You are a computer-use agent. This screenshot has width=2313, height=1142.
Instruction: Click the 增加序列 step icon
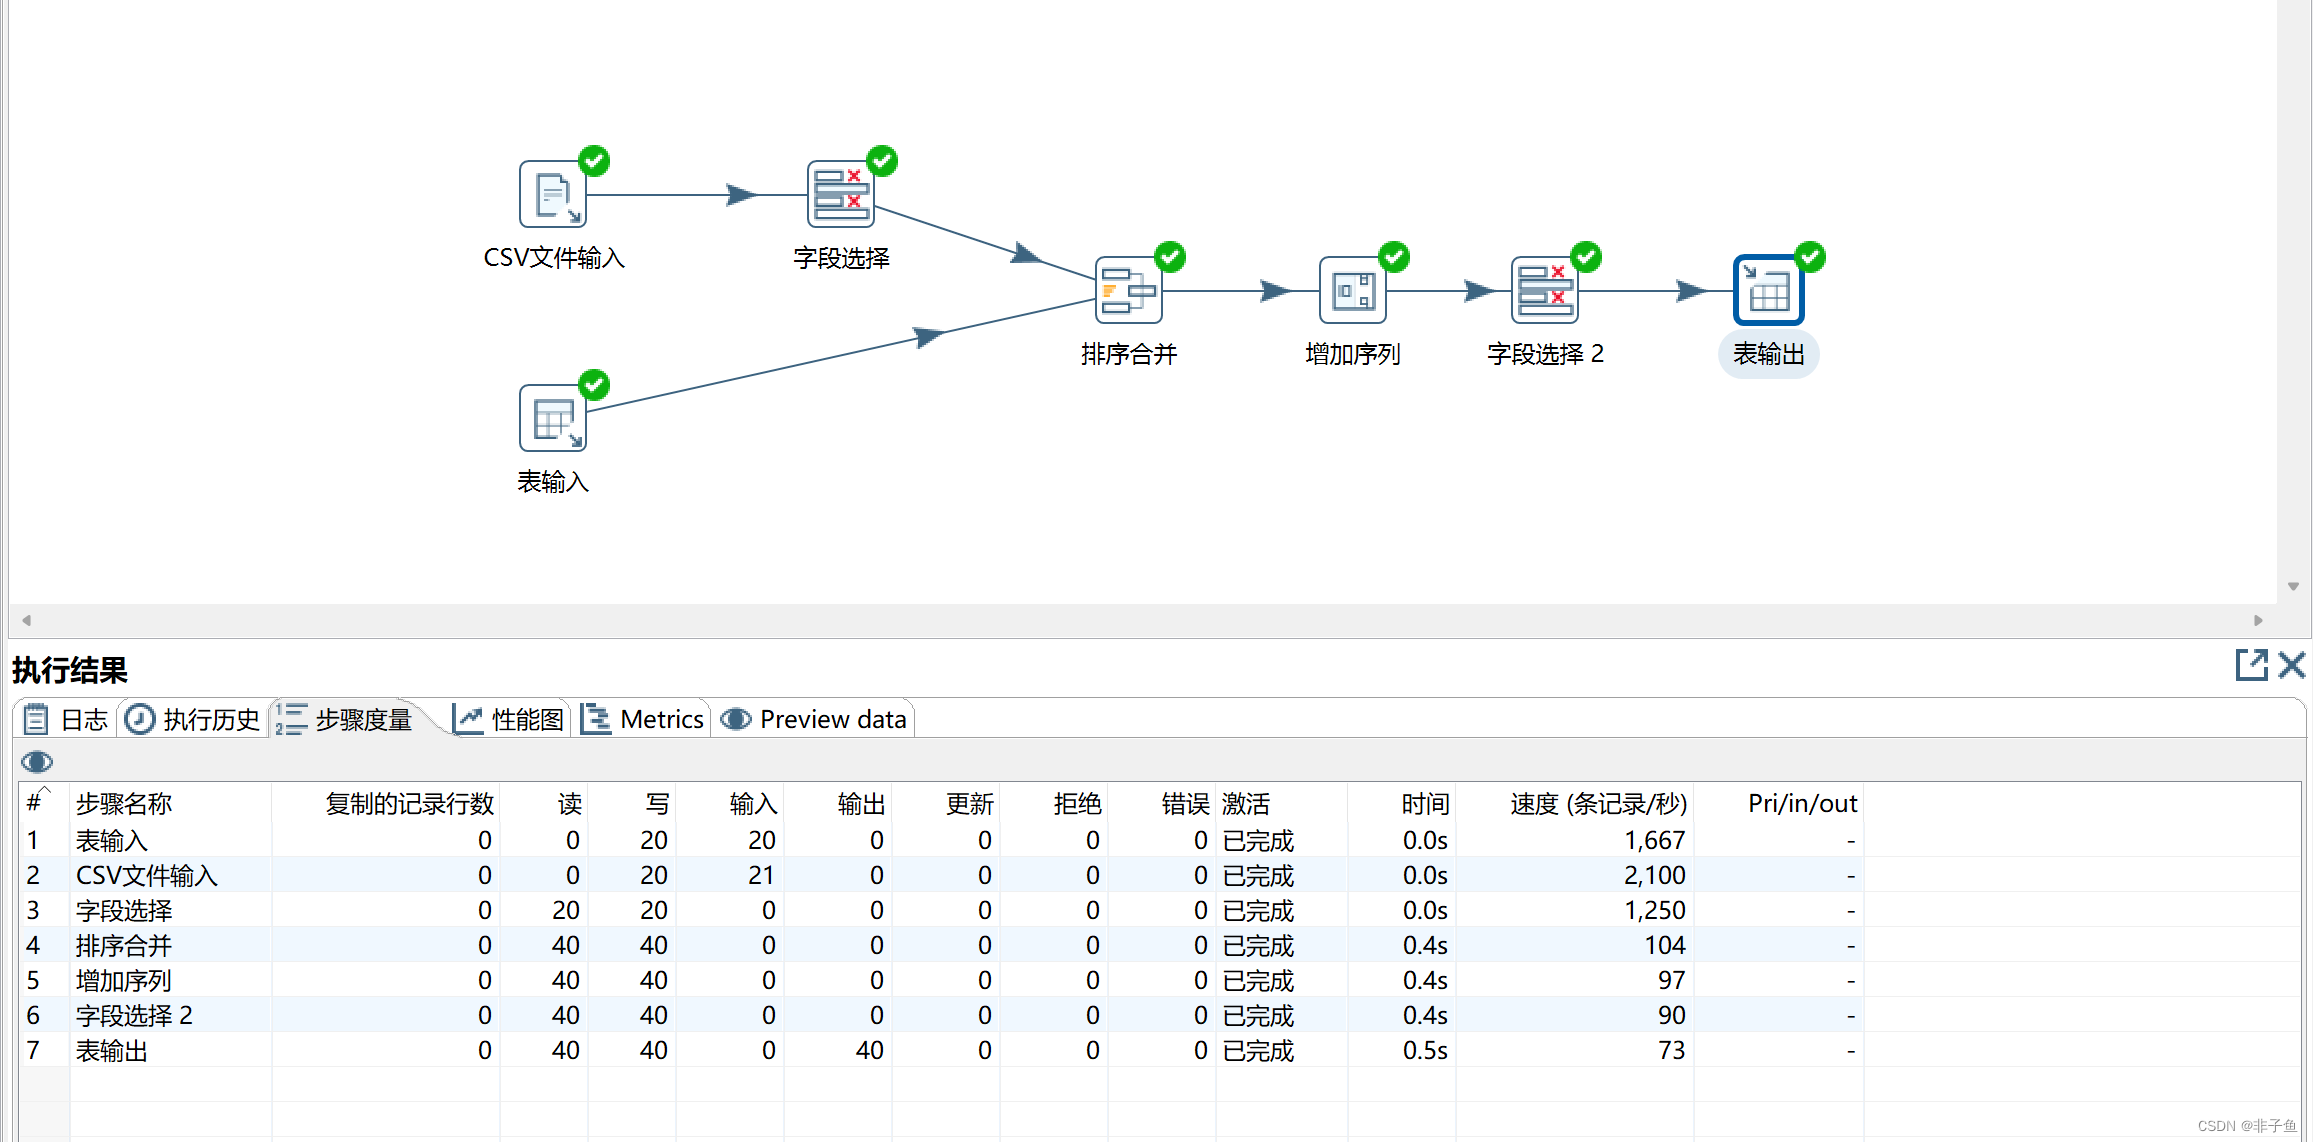pos(1352,290)
